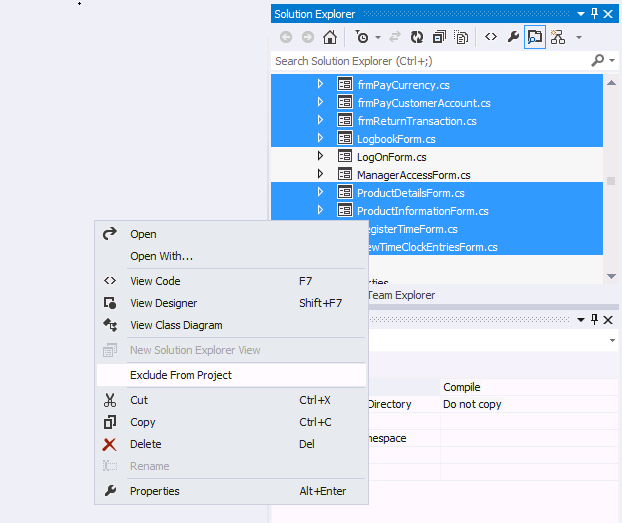622x523 pixels.
Task: Close the Solution Explorer panel
Action: pyautogui.click(x=608, y=14)
